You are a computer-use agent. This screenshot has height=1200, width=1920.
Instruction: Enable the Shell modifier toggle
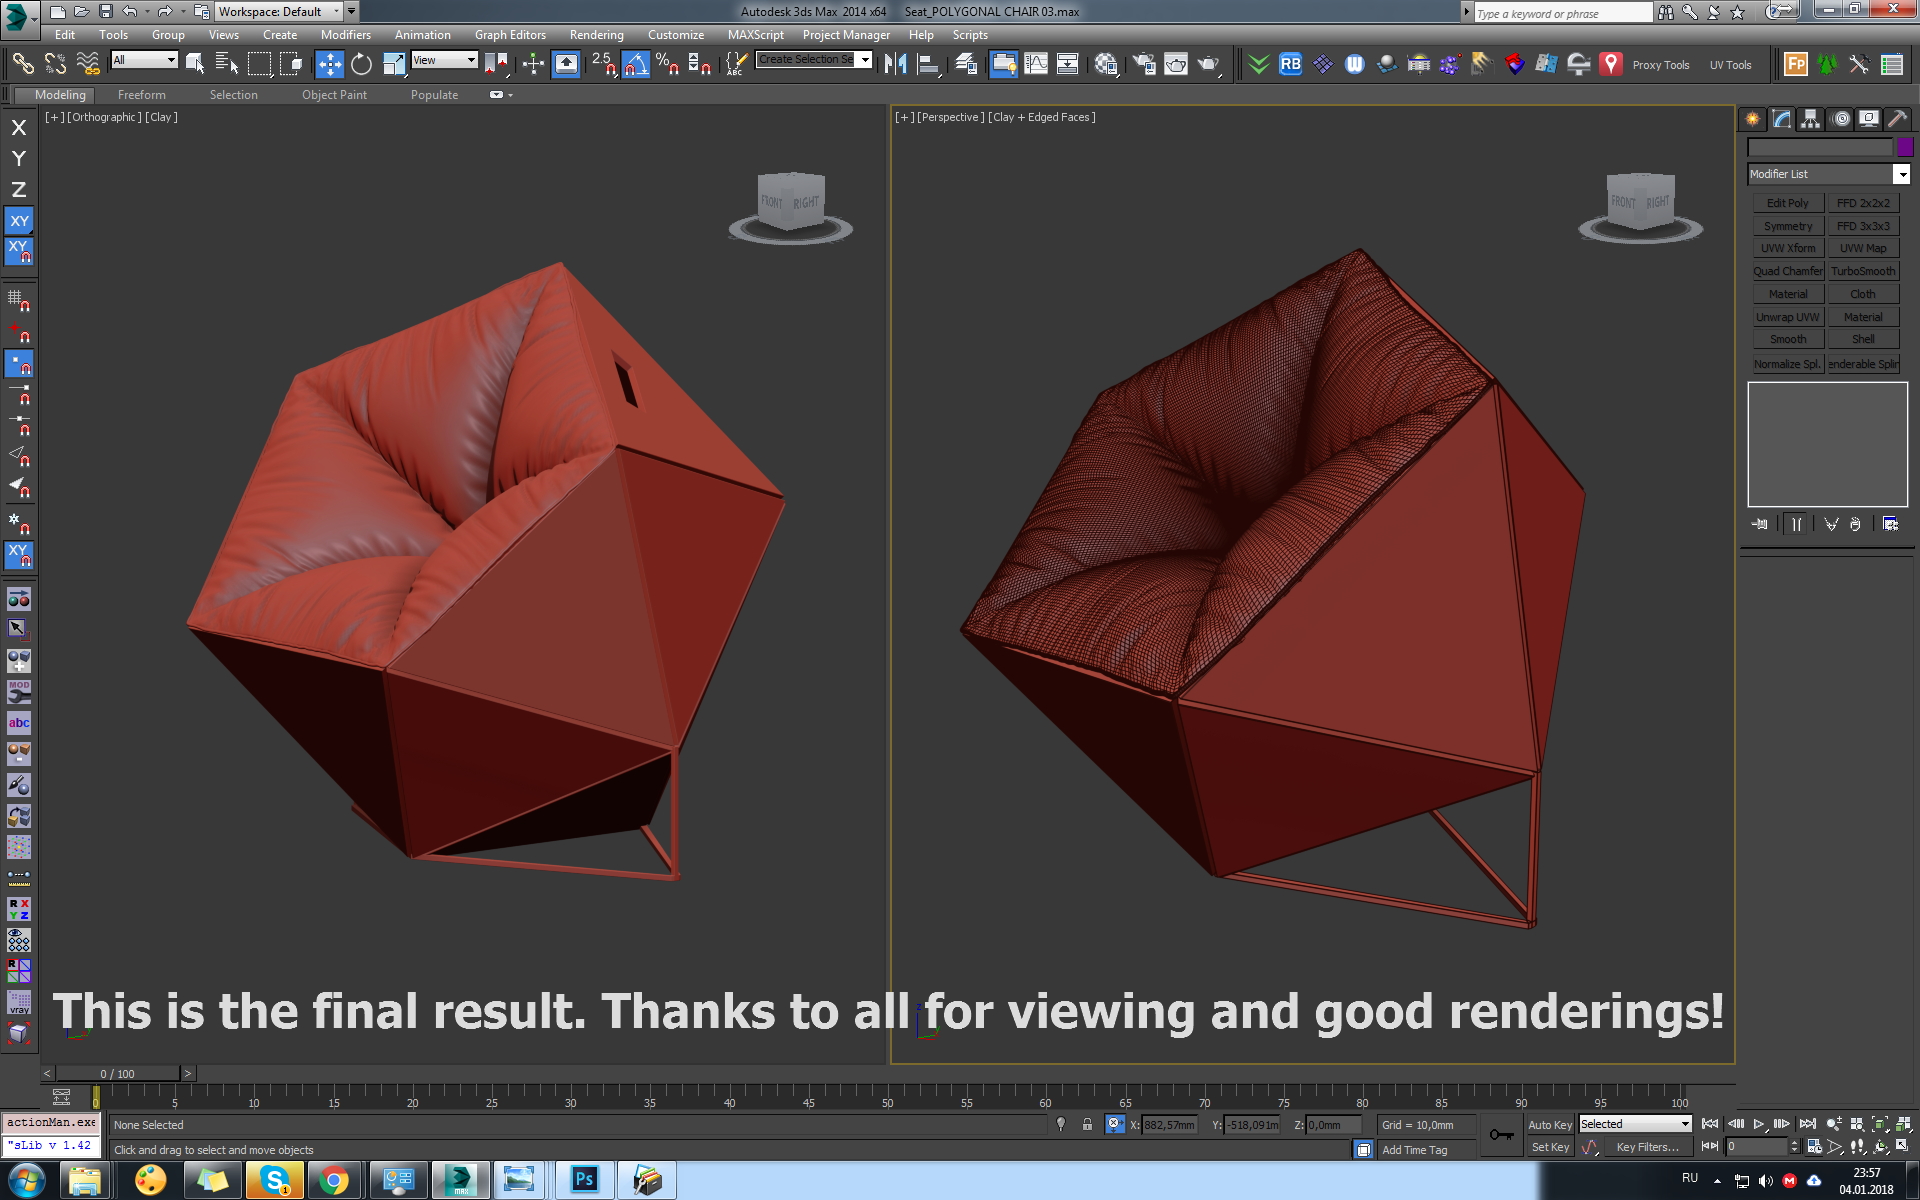coord(1862,340)
